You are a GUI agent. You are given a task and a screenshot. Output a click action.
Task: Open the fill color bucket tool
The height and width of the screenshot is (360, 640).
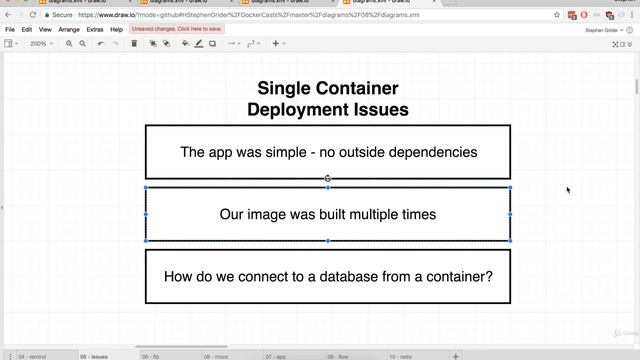(185, 43)
